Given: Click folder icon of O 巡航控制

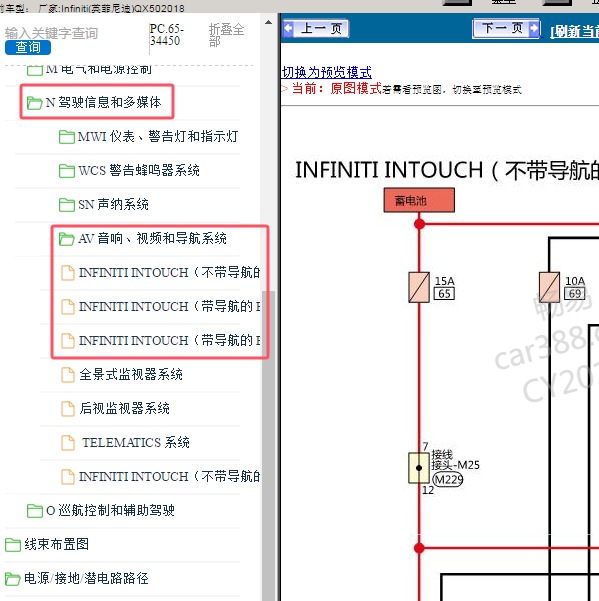Looking at the screenshot, I should tap(34, 511).
